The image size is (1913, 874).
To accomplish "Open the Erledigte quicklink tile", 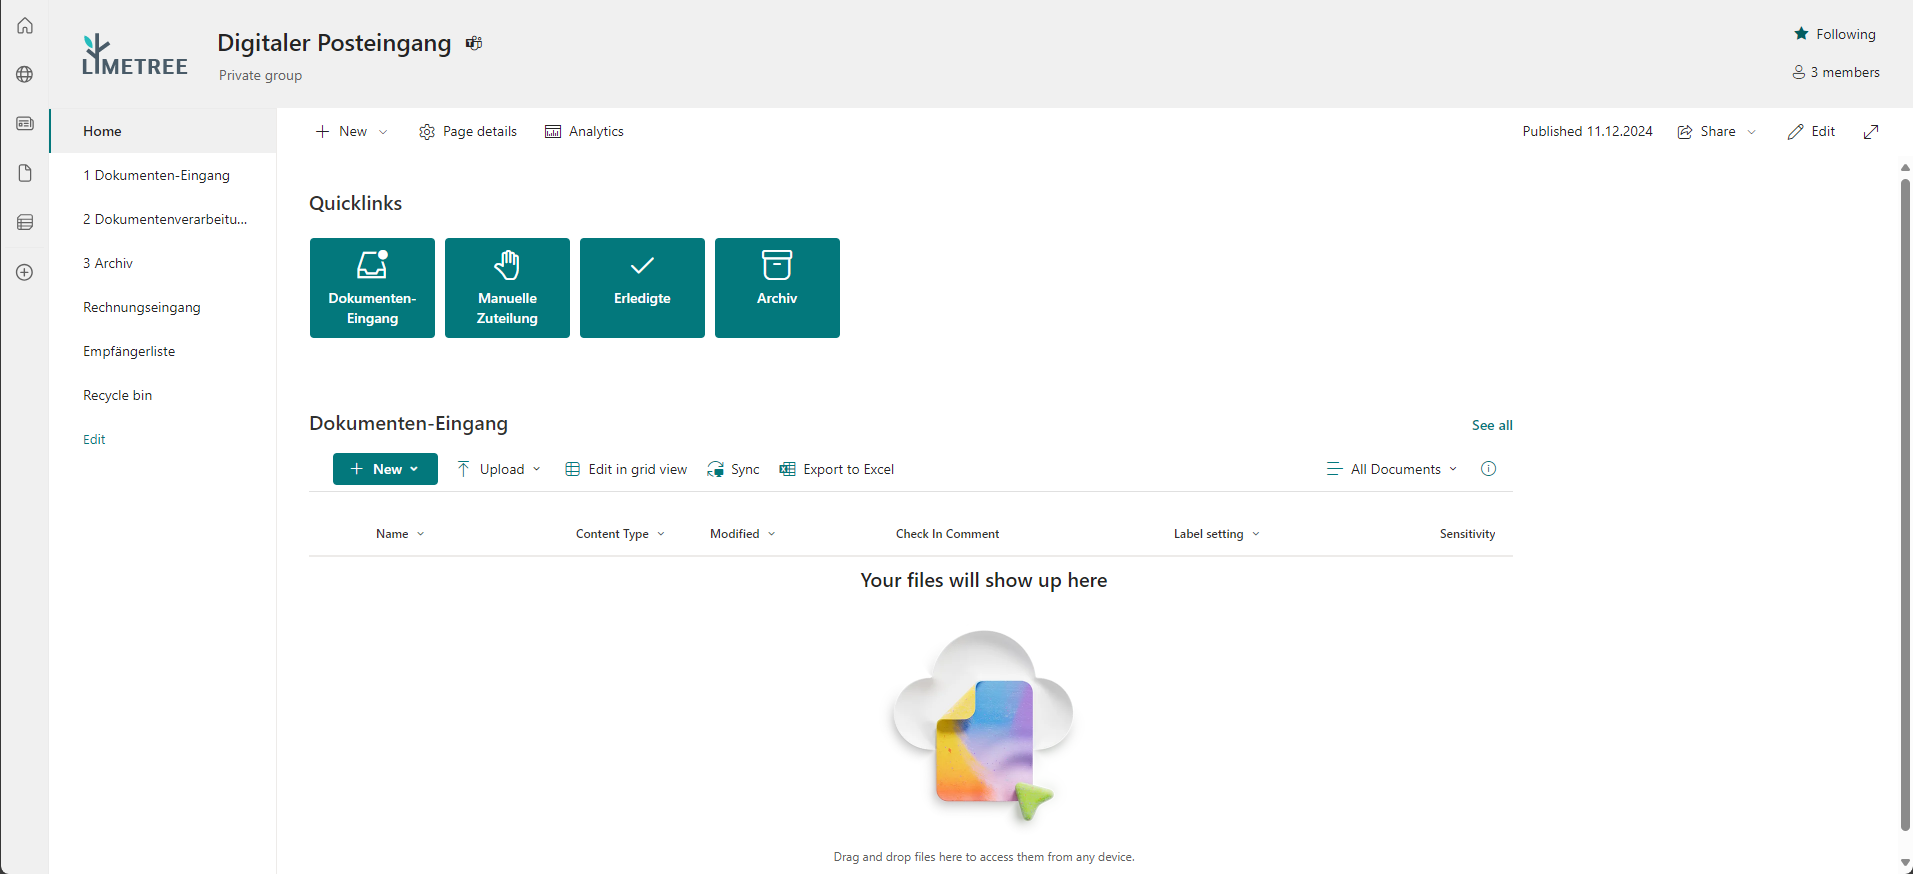I will [x=642, y=288].
